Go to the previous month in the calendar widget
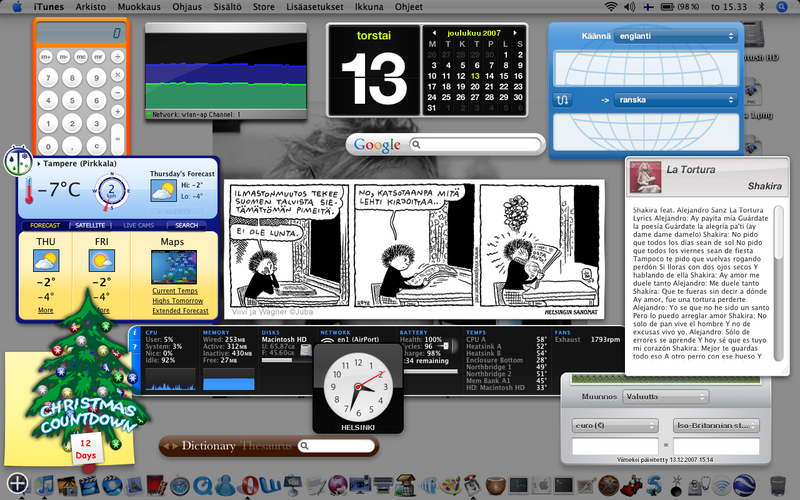The height and width of the screenshot is (500, 800). click(x=434, y=33)
